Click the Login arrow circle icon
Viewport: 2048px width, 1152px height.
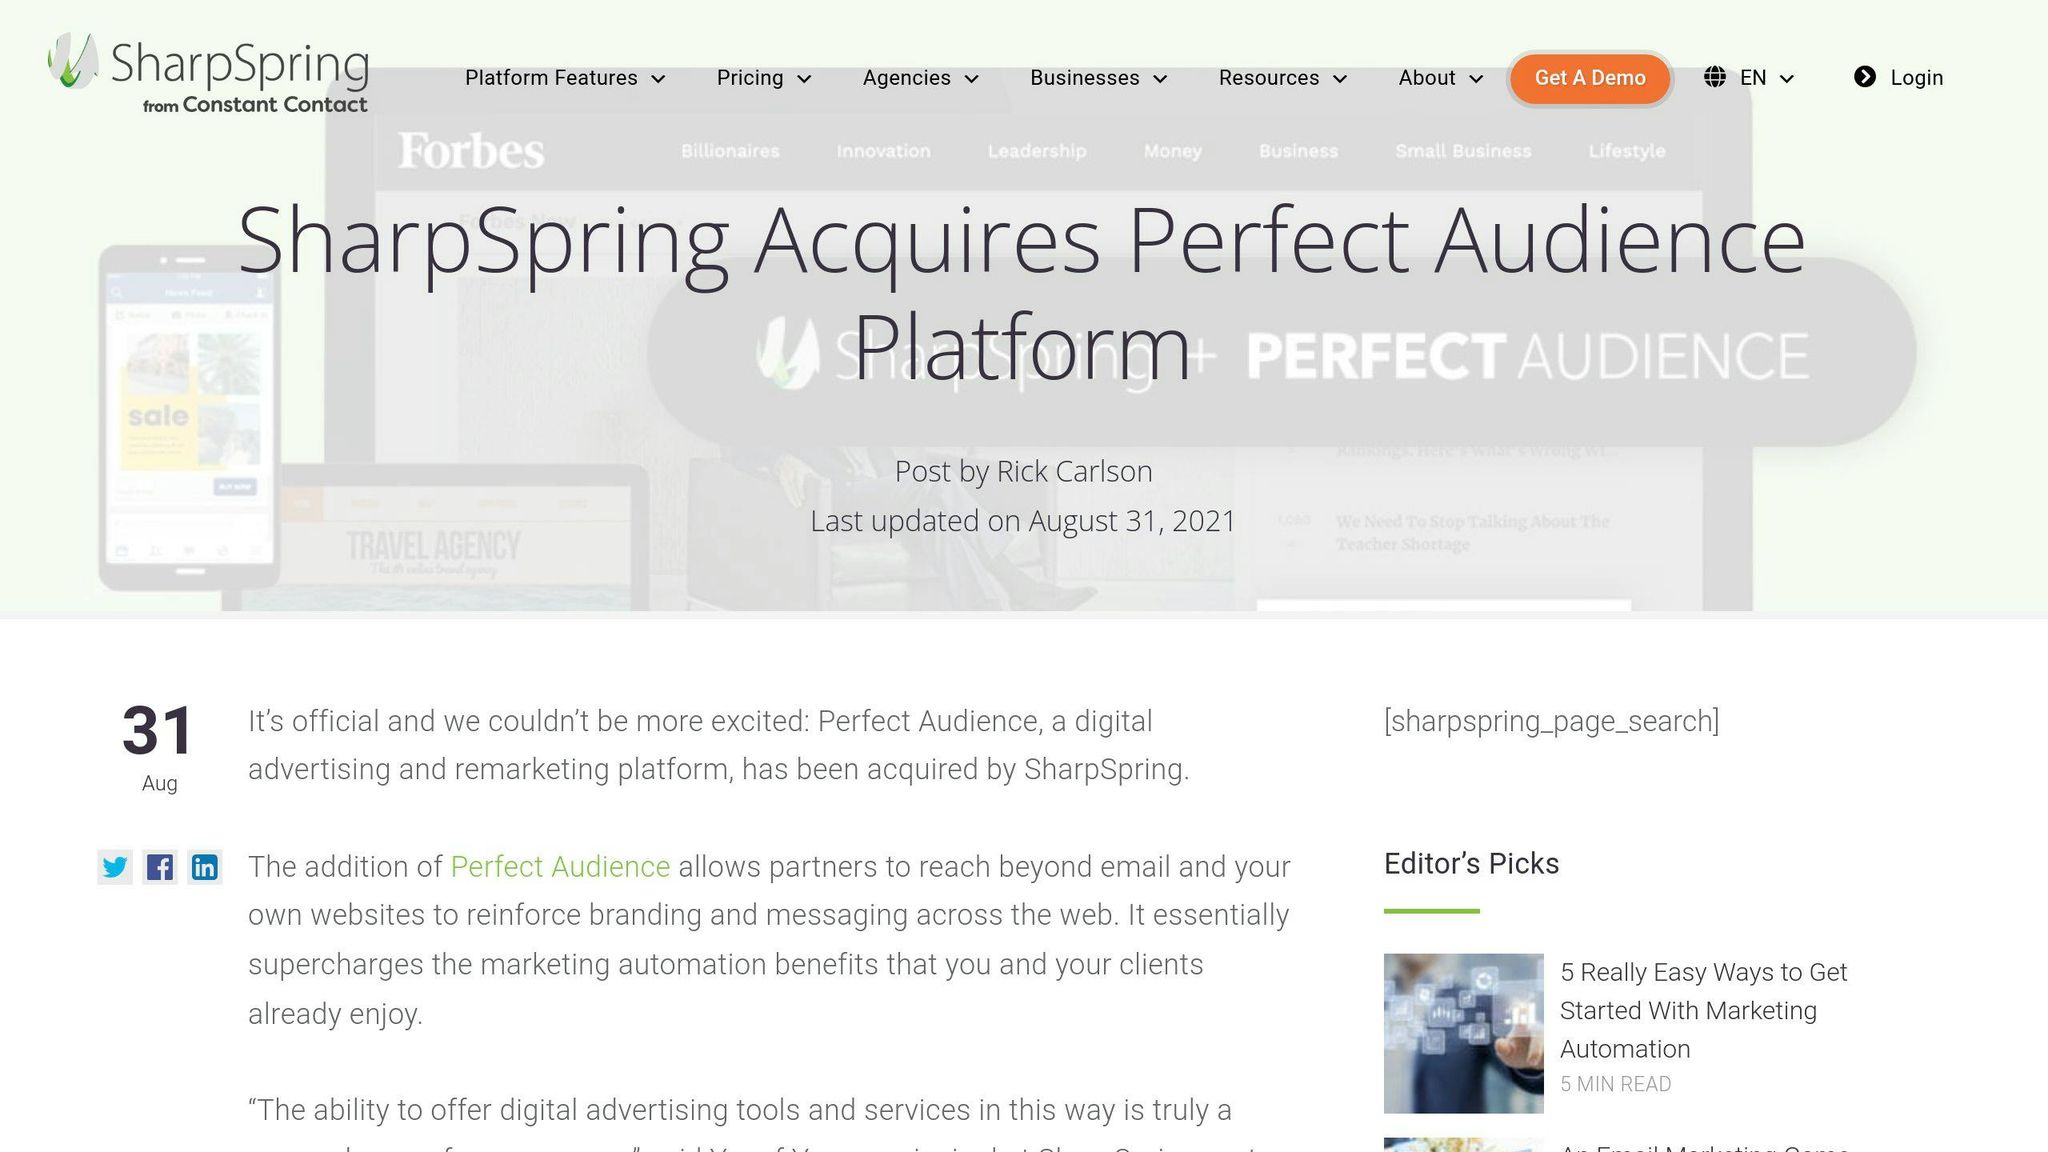(x=1865, y=77)
